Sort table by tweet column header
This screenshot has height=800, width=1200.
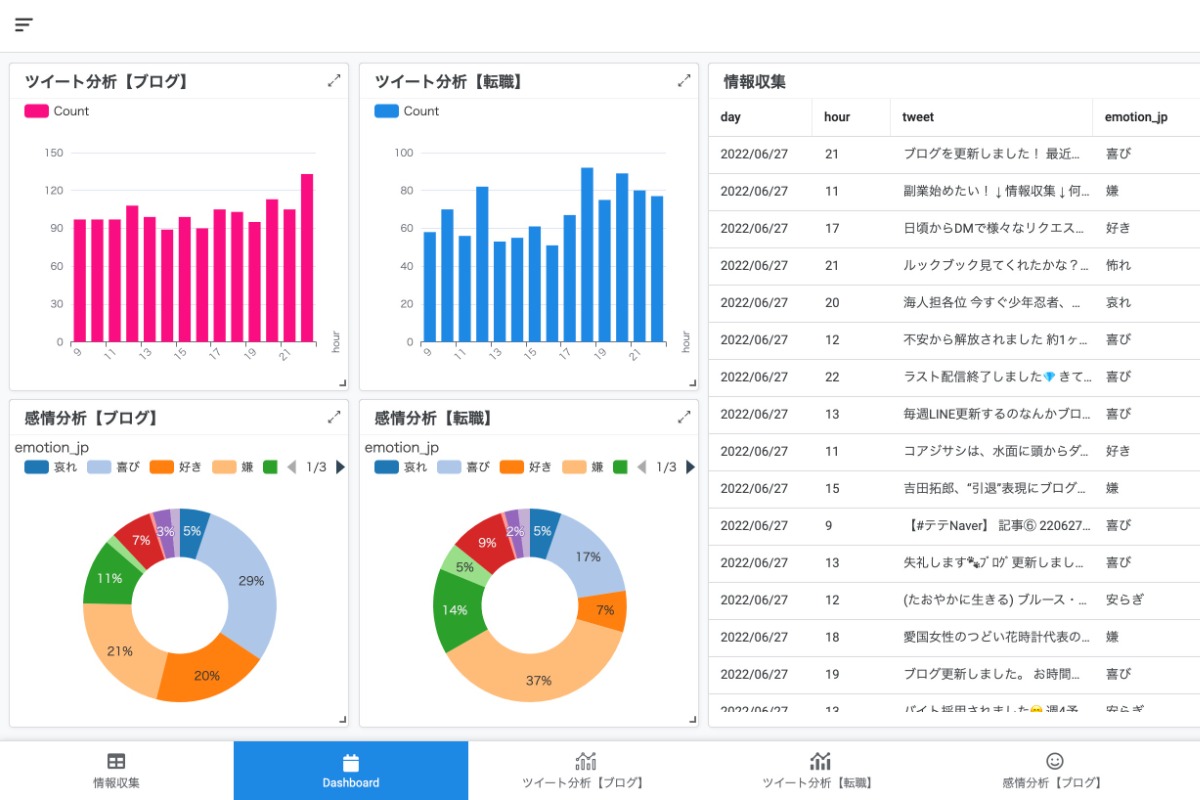coord(991,117)
